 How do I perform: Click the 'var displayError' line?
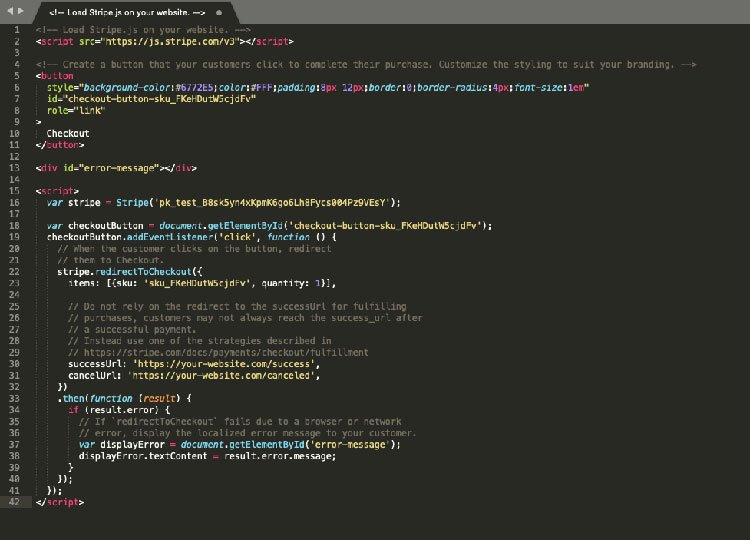point(240,444)
